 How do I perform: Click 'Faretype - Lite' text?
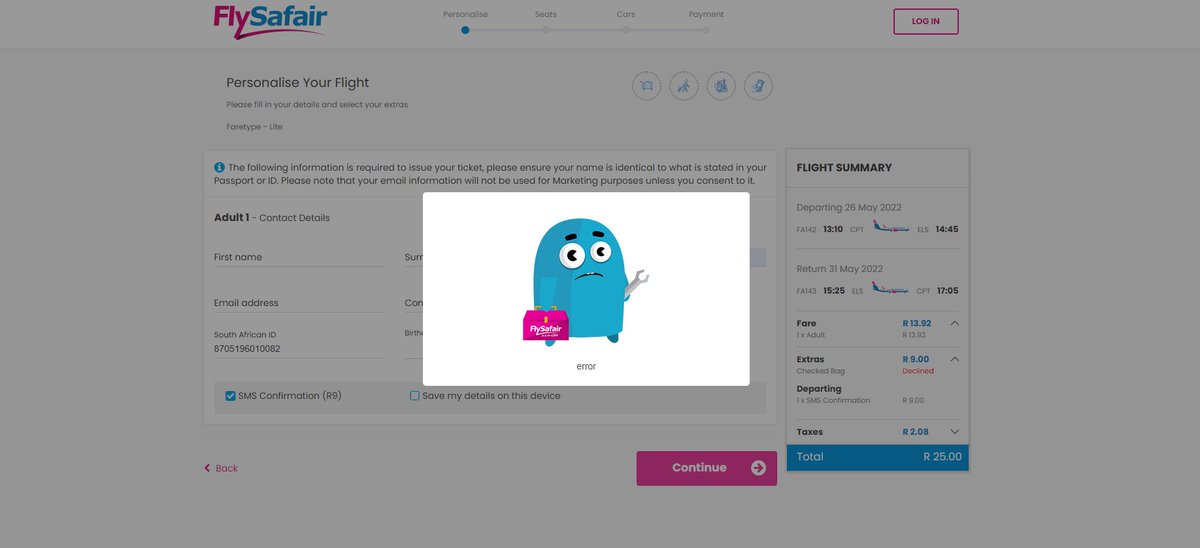[x=254, y=127]
